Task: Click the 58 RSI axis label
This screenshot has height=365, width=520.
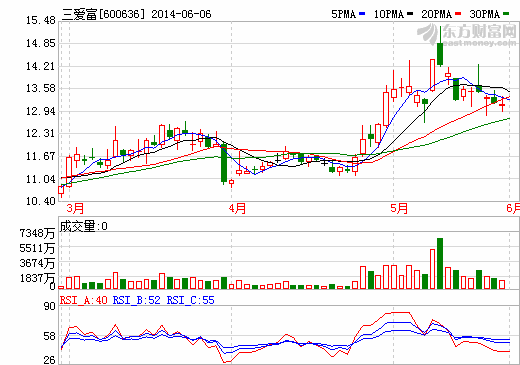Action: coord(50,336)
